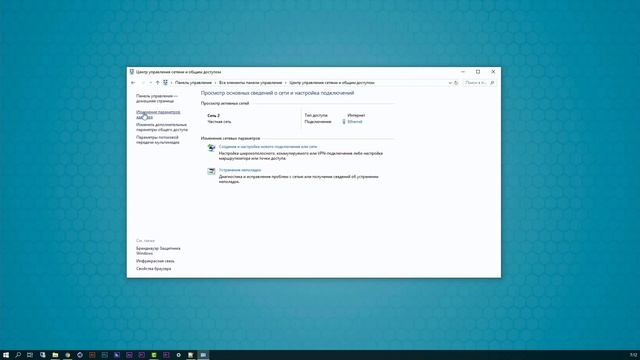
Task: Click the 'Просмотр активных сетей' heading
Action: (225, 103)
